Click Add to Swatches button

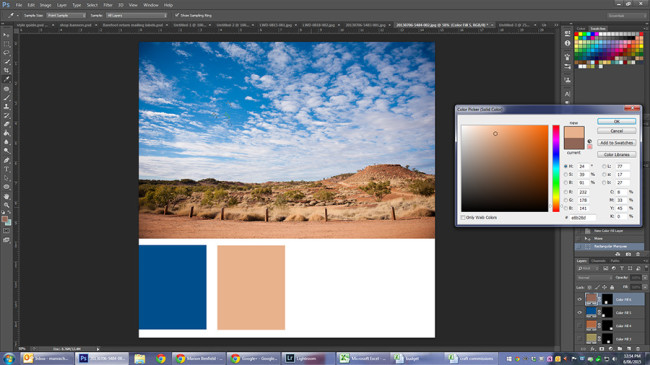[616, 143]
